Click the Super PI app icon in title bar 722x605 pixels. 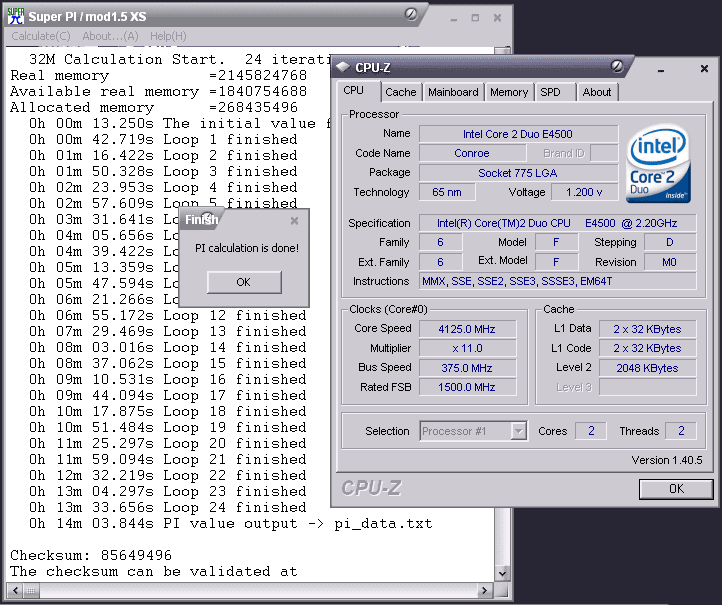tap(16, 17)
